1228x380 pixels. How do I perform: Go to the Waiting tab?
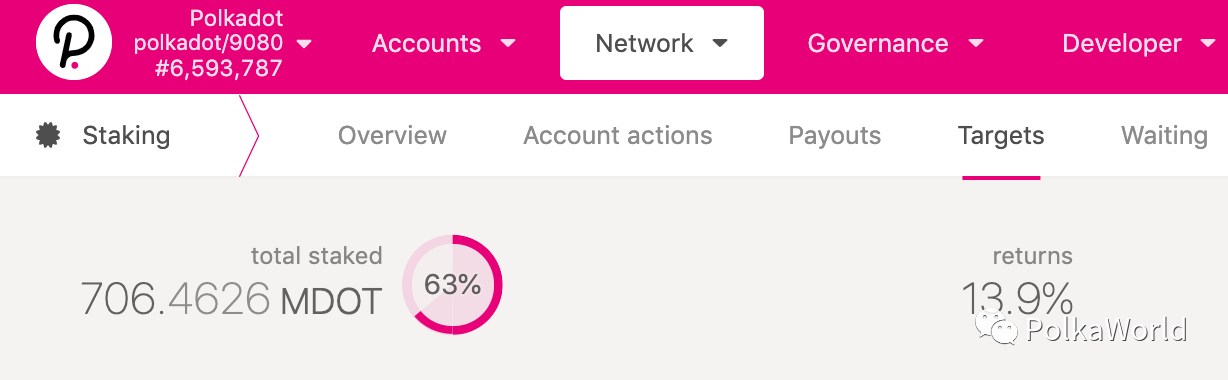coord(1165,135)
